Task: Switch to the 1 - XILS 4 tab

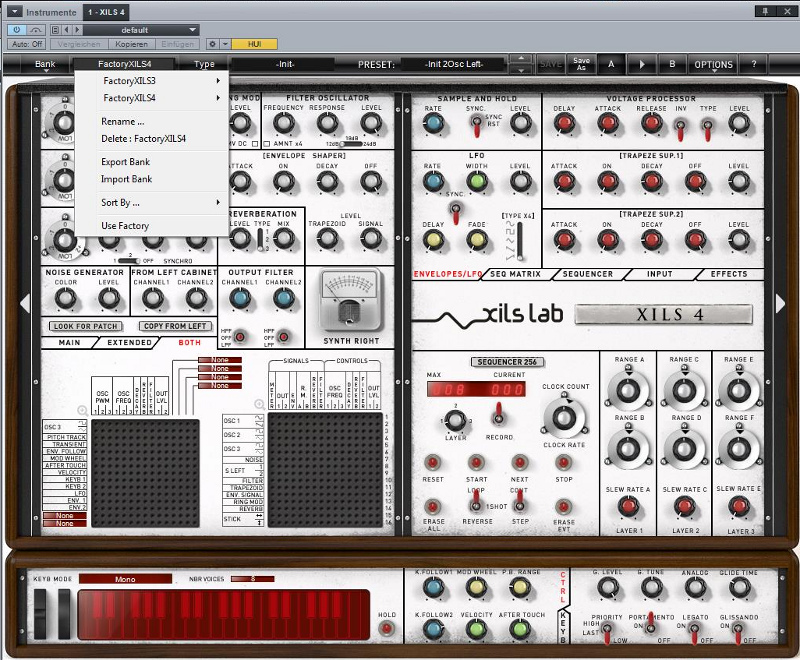Action: [x=106, y=12]
